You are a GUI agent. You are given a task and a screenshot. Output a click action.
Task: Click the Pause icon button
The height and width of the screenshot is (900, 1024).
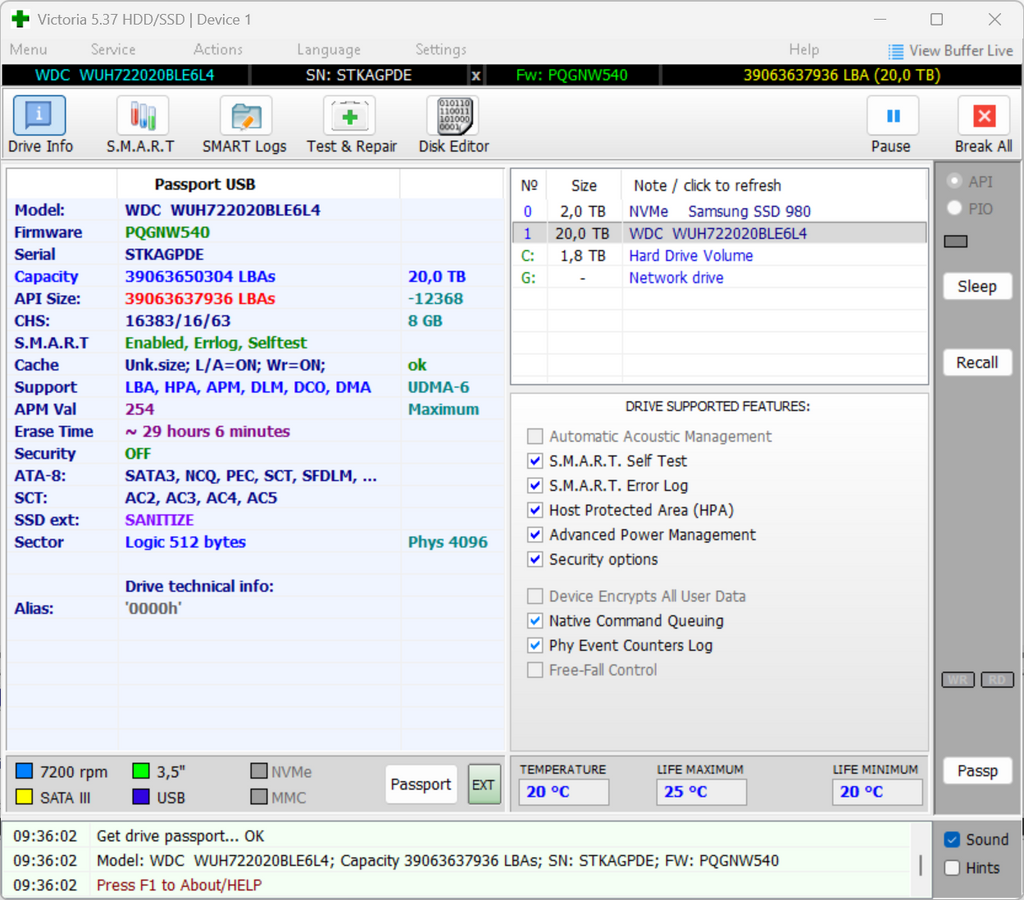tap(893, 115)
